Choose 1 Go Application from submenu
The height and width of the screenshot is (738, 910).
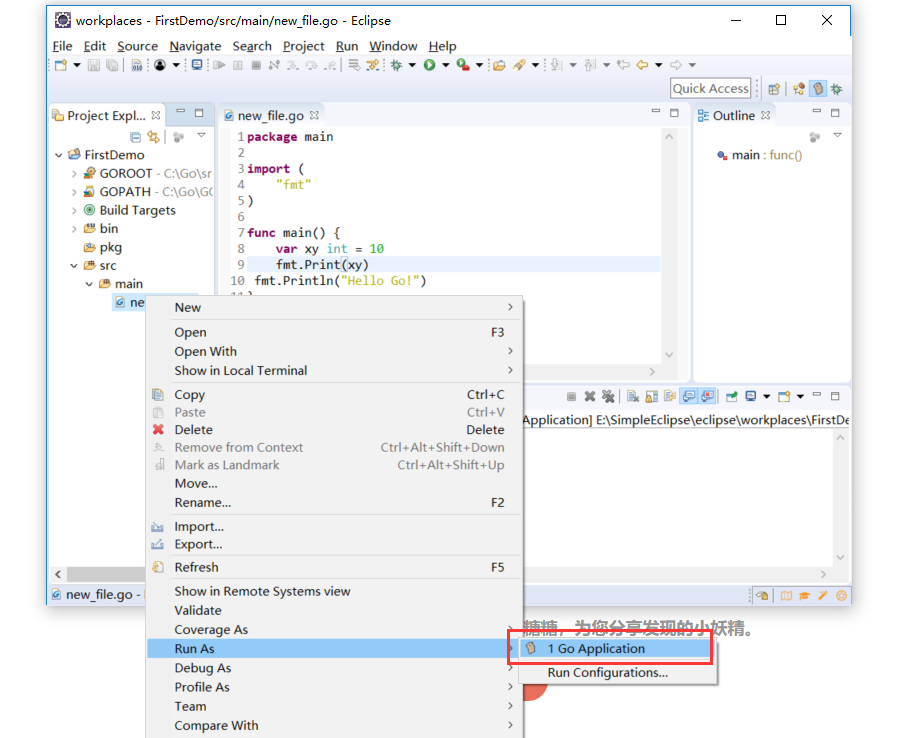pyautogui.click(x=616, y=649)
